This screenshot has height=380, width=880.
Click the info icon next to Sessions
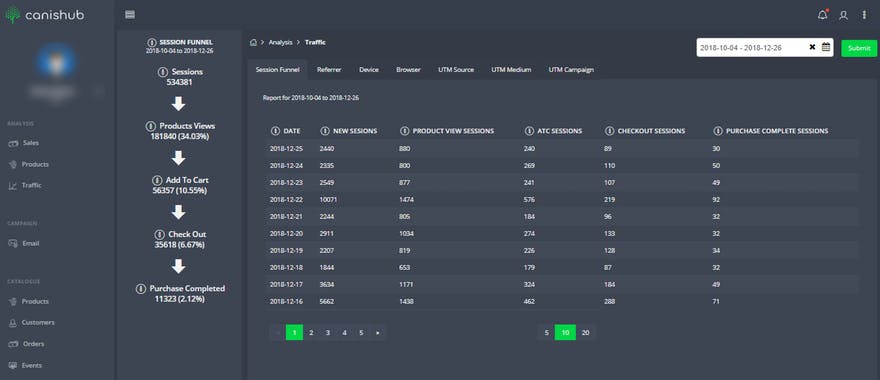coord(163,72)
